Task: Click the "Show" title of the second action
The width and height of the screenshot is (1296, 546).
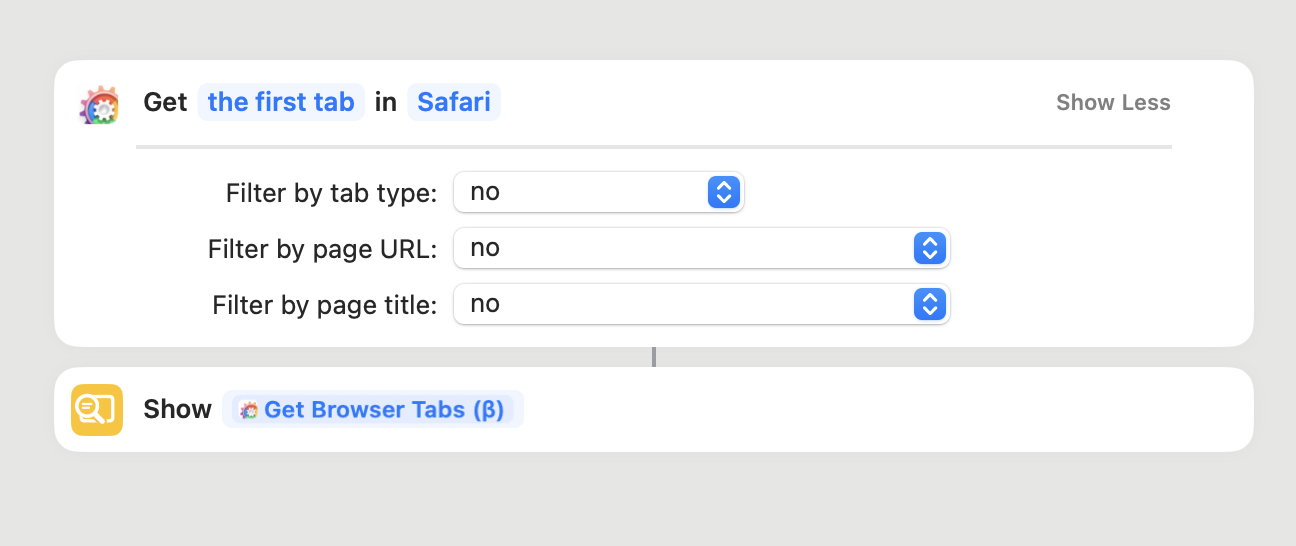Action: [177, 410]
